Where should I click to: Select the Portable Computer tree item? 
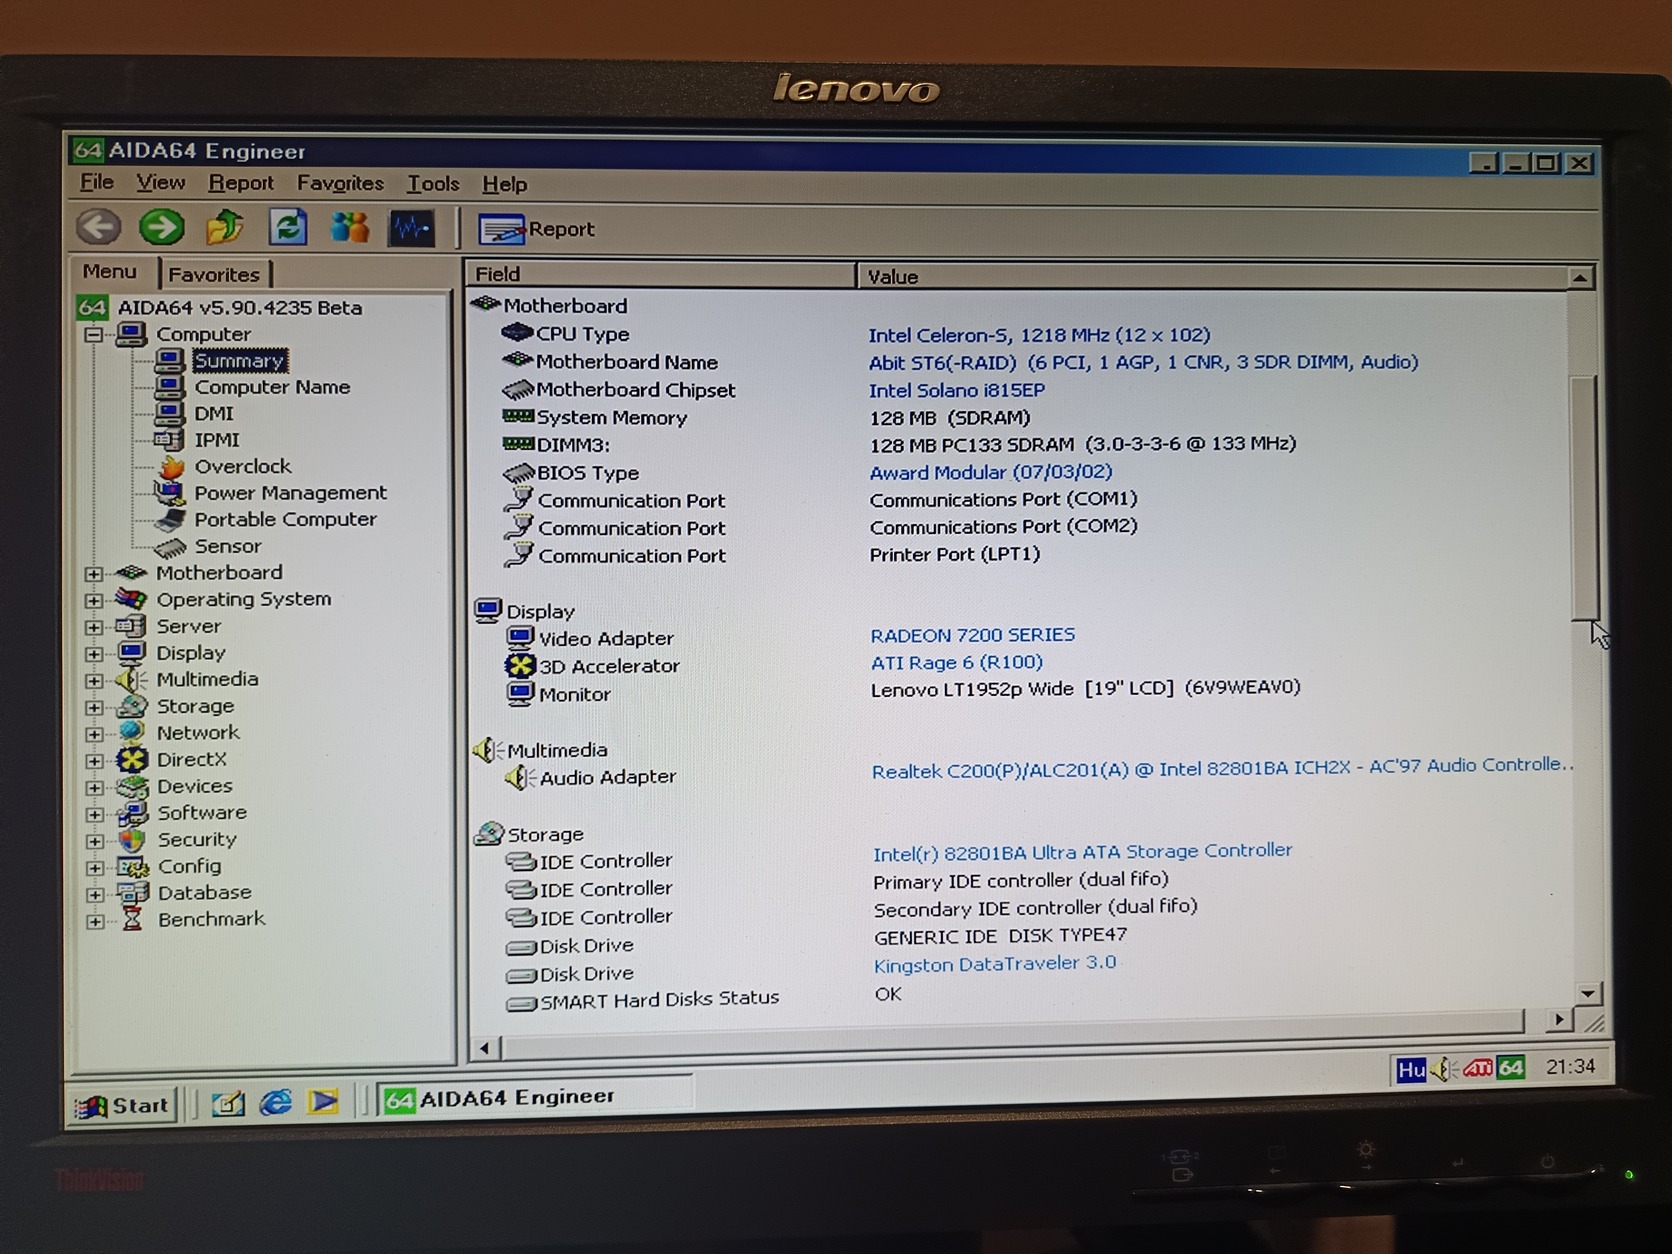[x=285, y=520]
